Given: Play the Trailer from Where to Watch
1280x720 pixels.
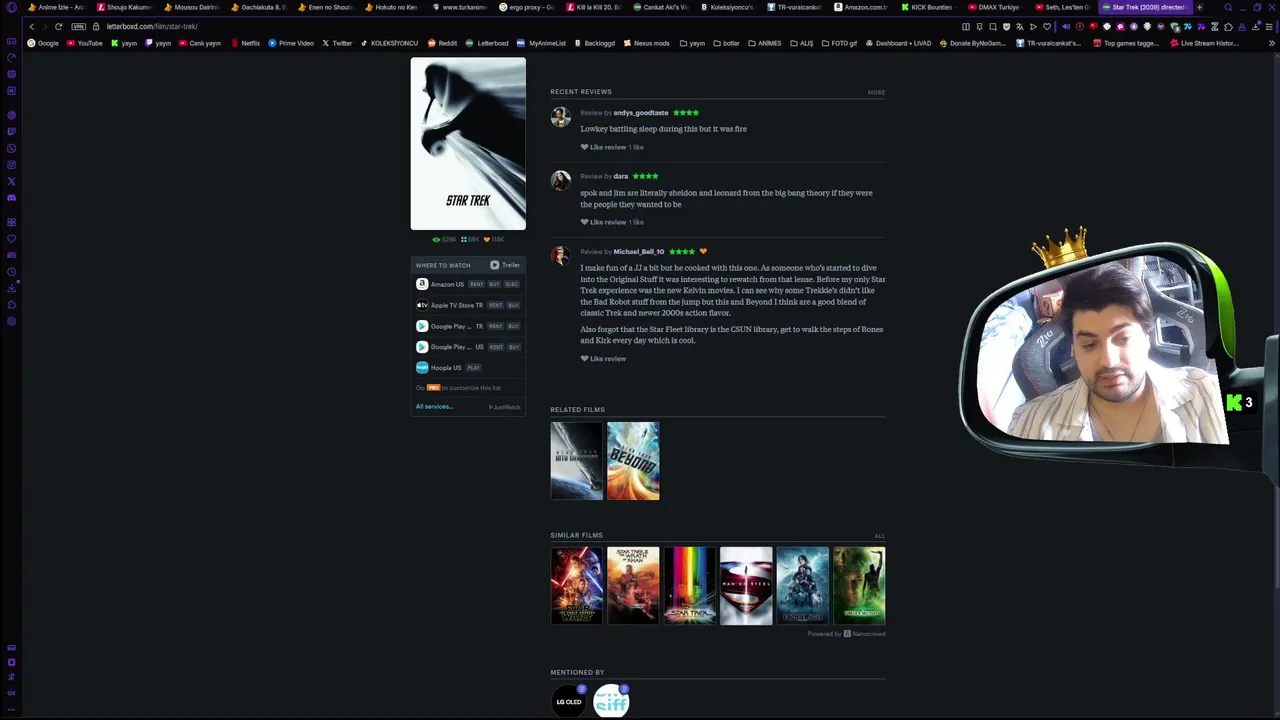Looking at the screenshot, I should click(505, 265).
